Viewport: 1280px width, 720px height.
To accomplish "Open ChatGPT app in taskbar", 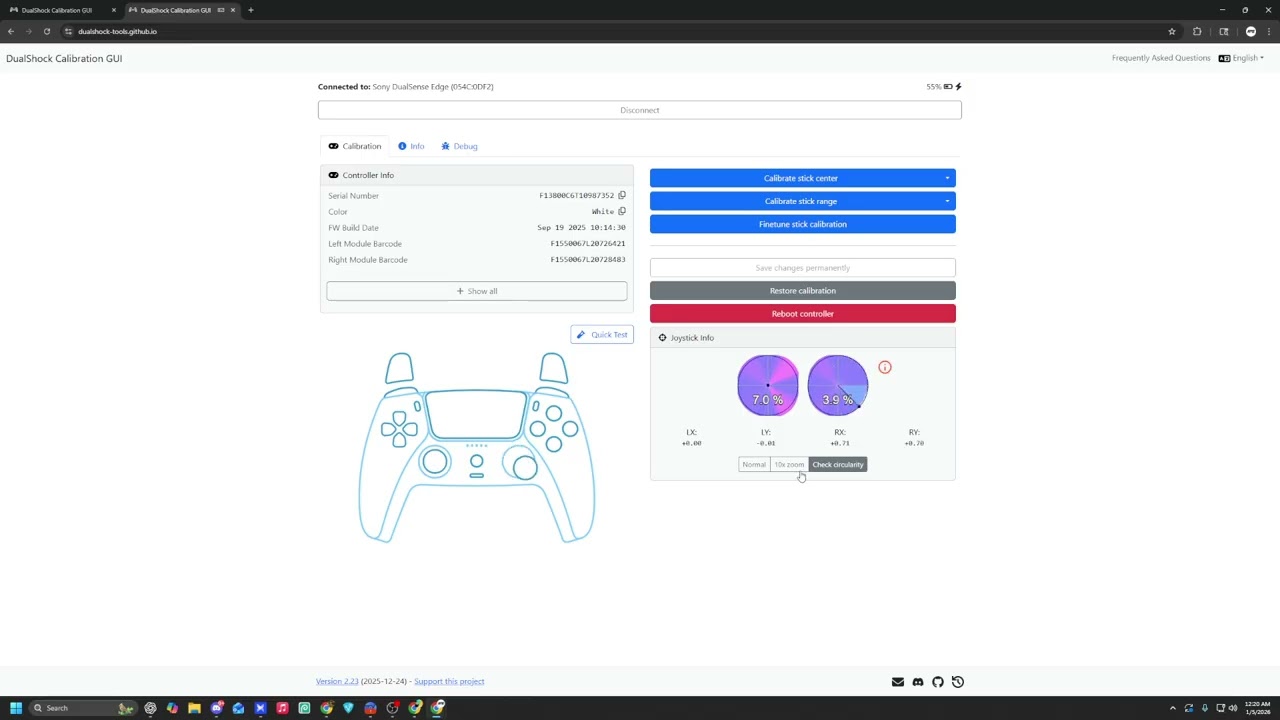I will click(150, 708).
